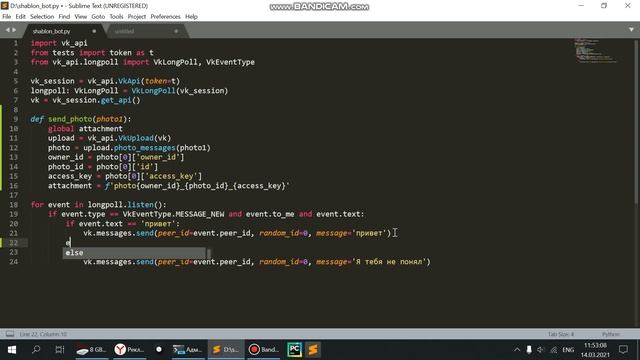Close the untitled tab via its unsaved dot
The height and width of the screenshot is (360, 640).
176,31
